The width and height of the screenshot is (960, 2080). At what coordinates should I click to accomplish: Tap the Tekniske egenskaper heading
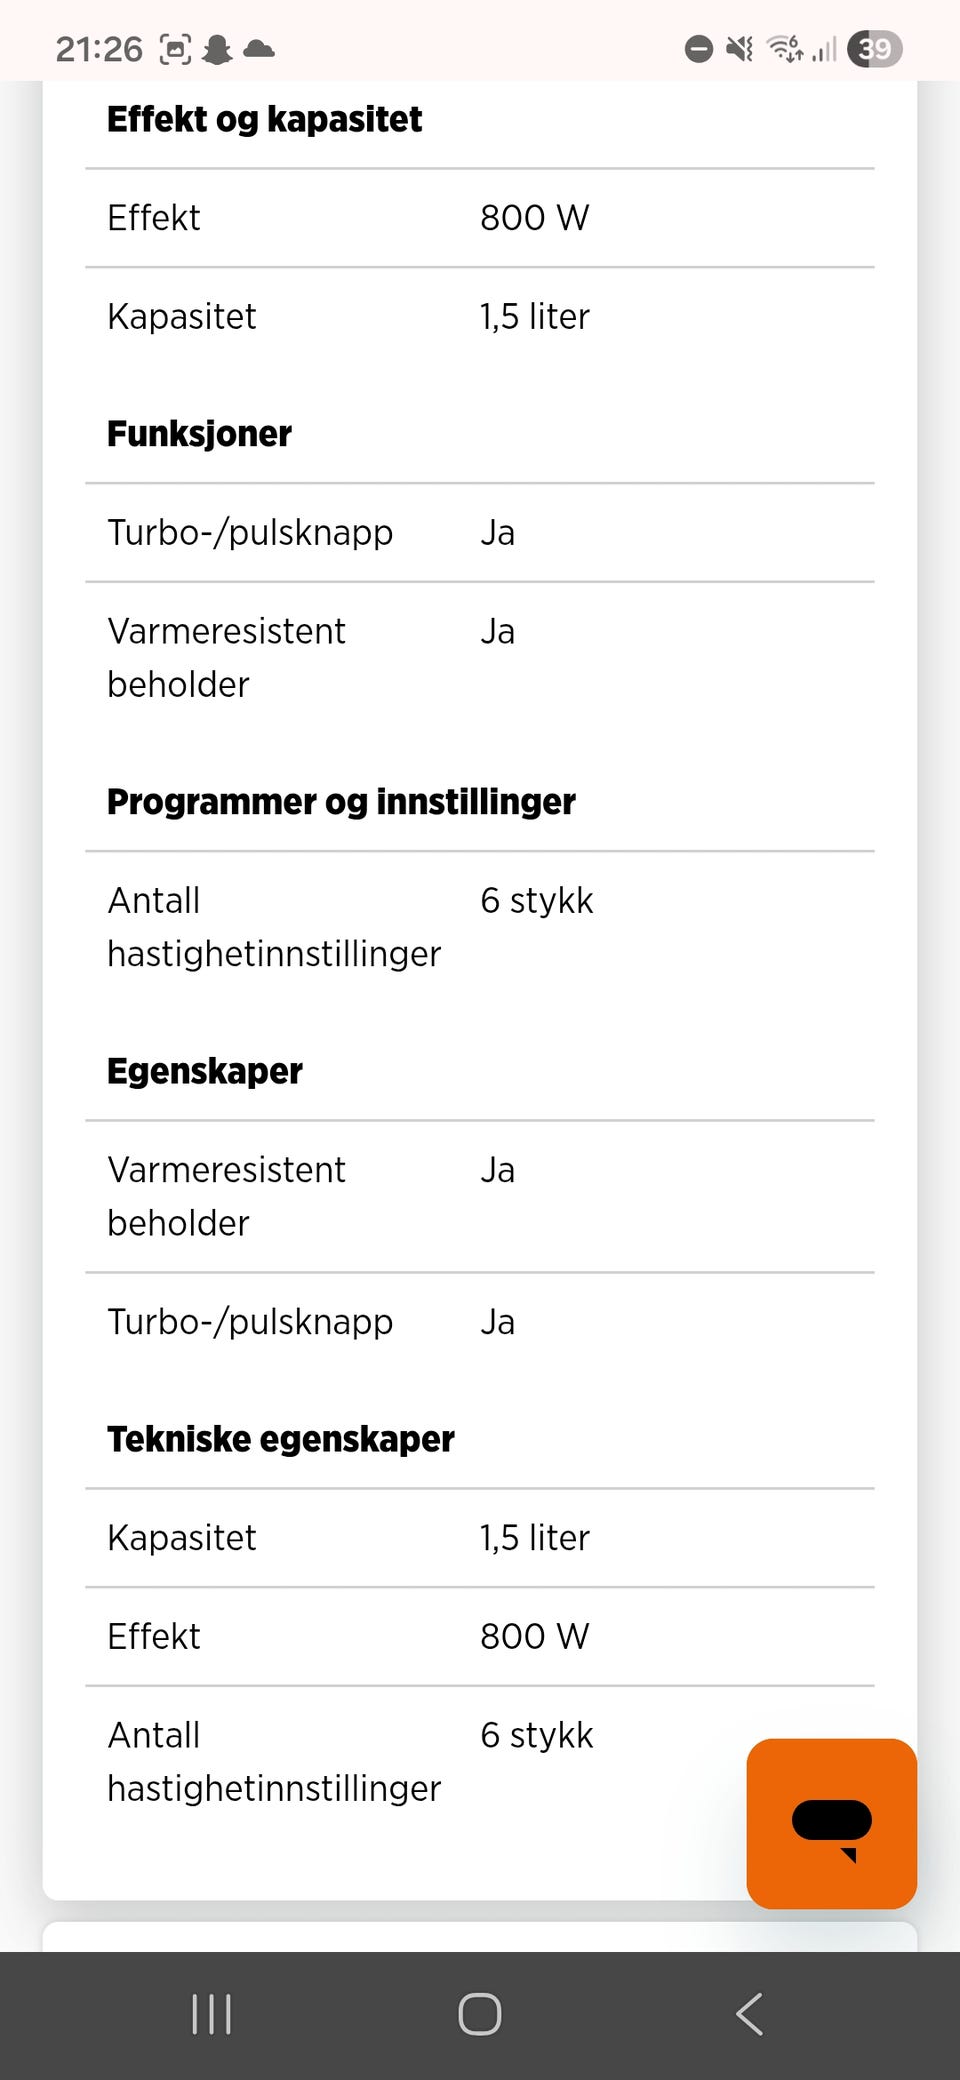[x=280, y=1438]
